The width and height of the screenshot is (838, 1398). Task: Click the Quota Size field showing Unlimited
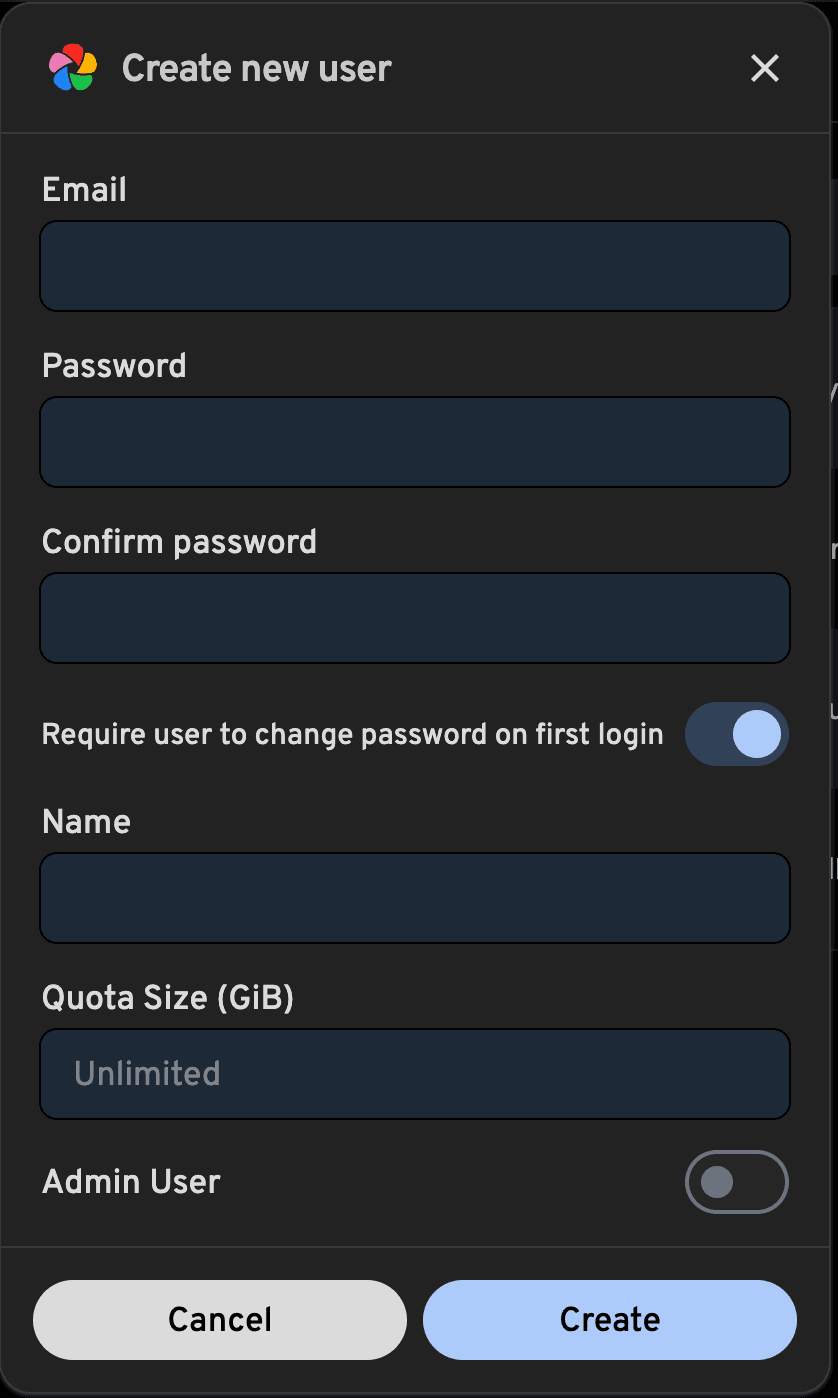pyautogui.click(x=414, y=1073)
